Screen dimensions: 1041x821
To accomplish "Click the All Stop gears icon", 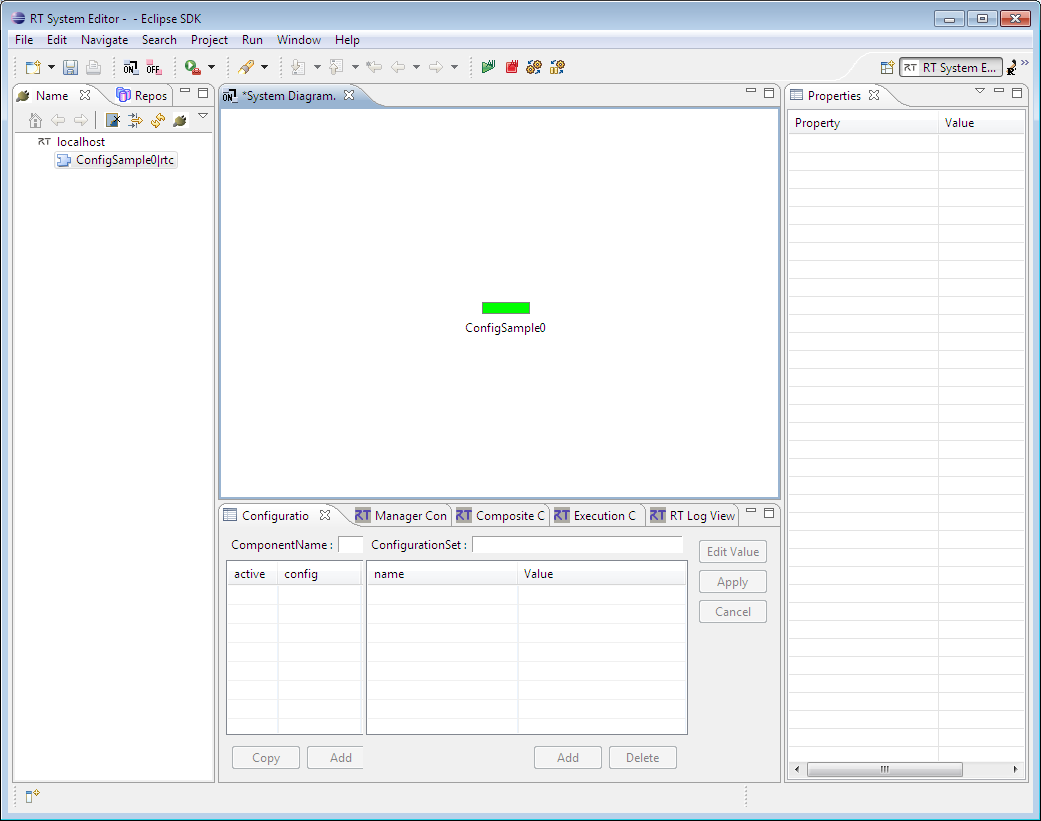I will [x=558, y=67].
